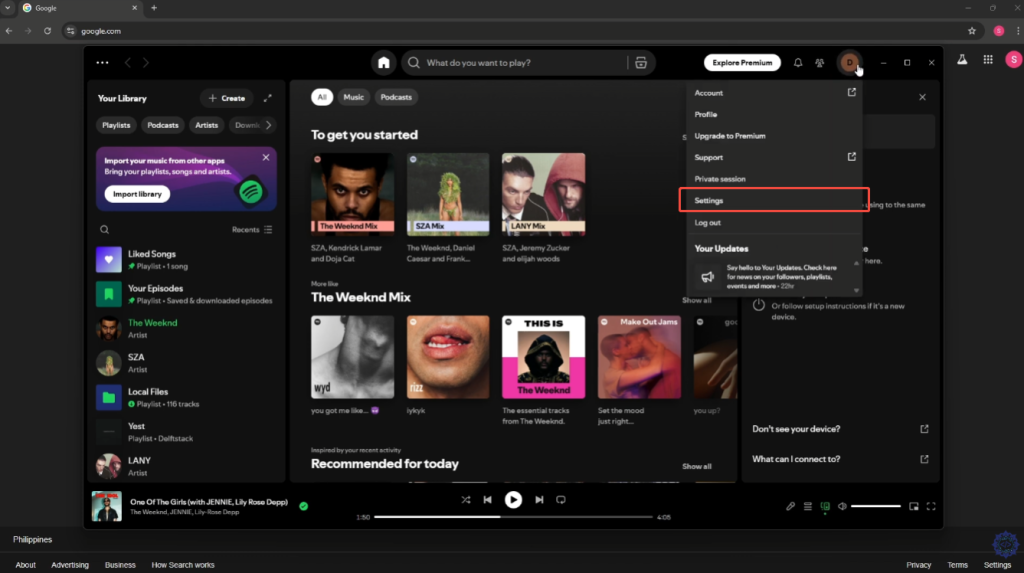Open Settings from profile menu
Screen dimensions: 1024x573
[774, 201]
